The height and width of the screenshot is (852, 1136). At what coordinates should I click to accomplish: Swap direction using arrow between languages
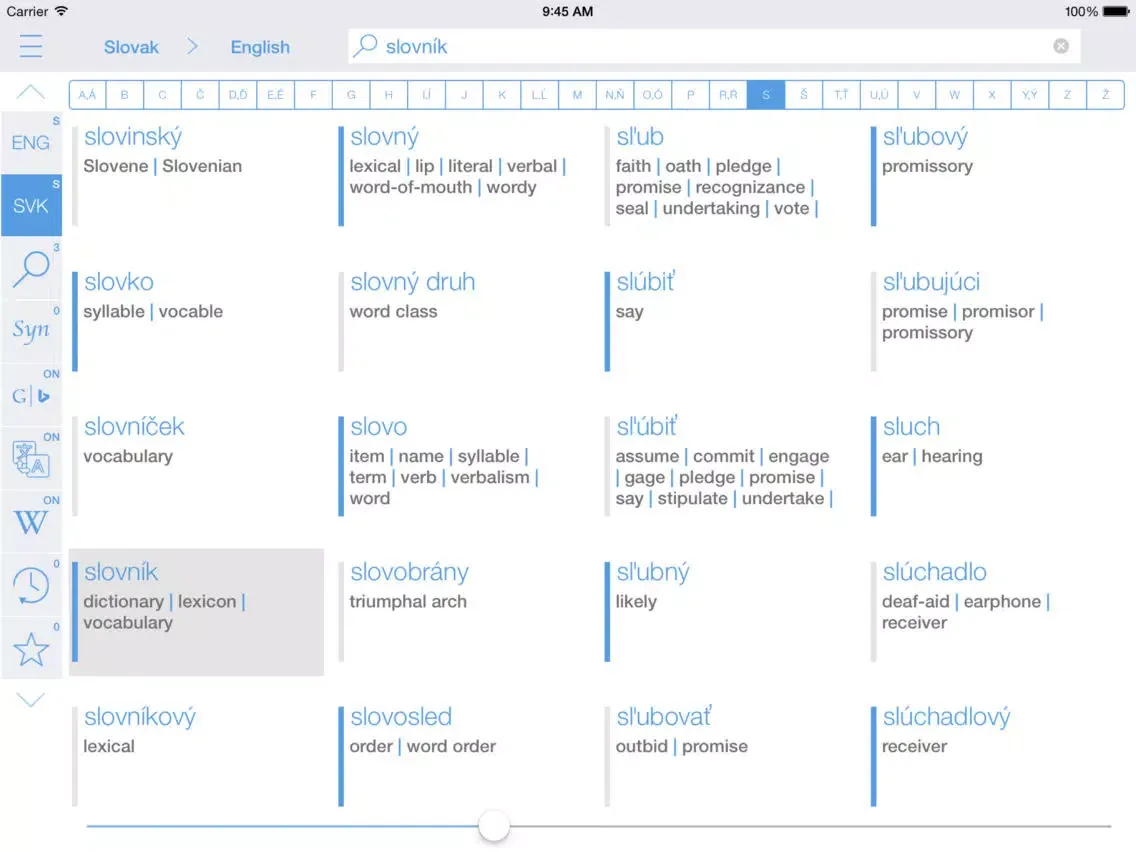point(193,47)
